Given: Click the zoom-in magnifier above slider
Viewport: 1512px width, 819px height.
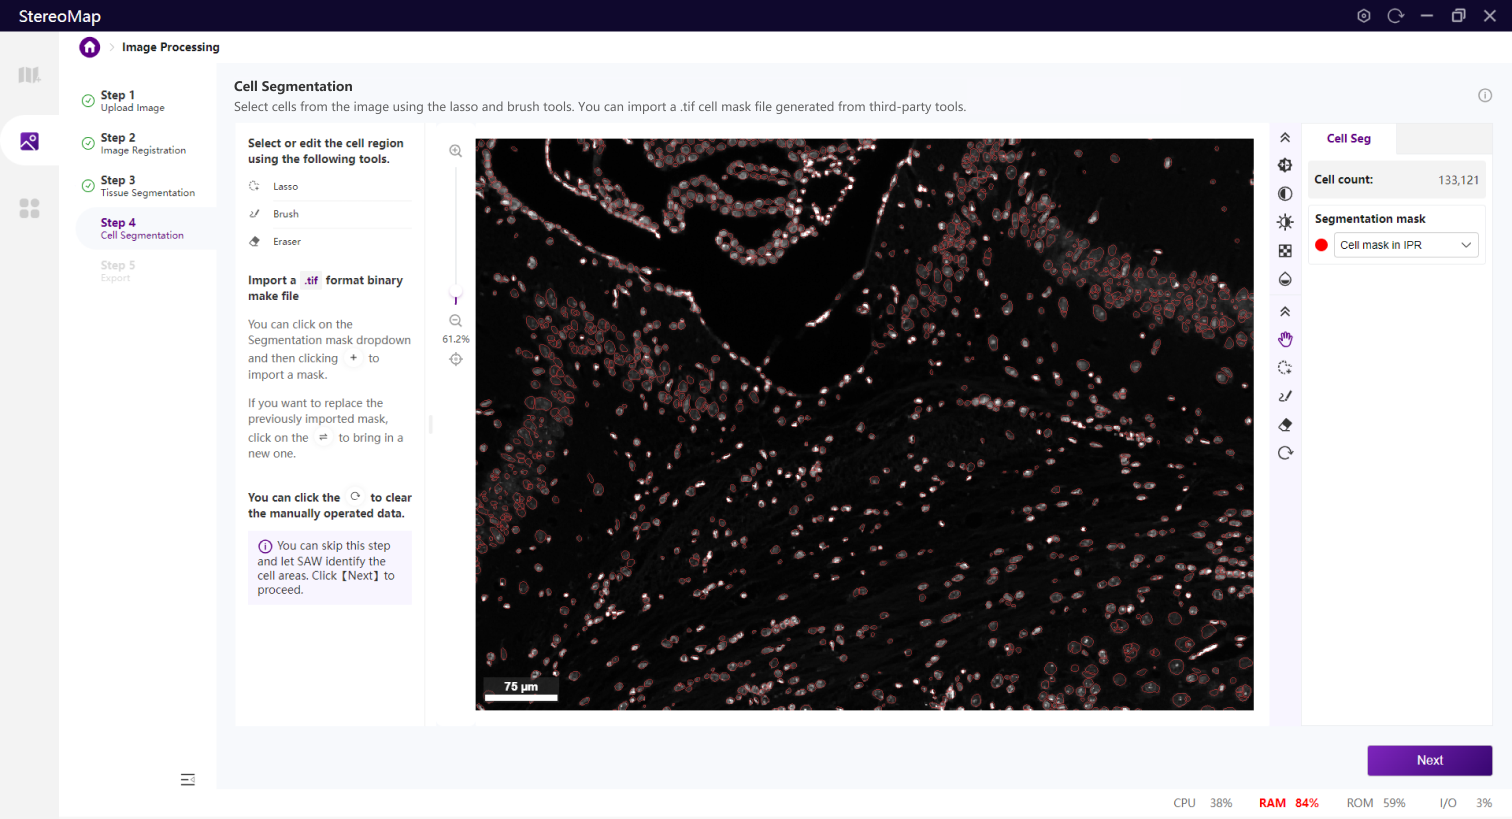Looking at the screenshot, I should (x=455, y=151).
